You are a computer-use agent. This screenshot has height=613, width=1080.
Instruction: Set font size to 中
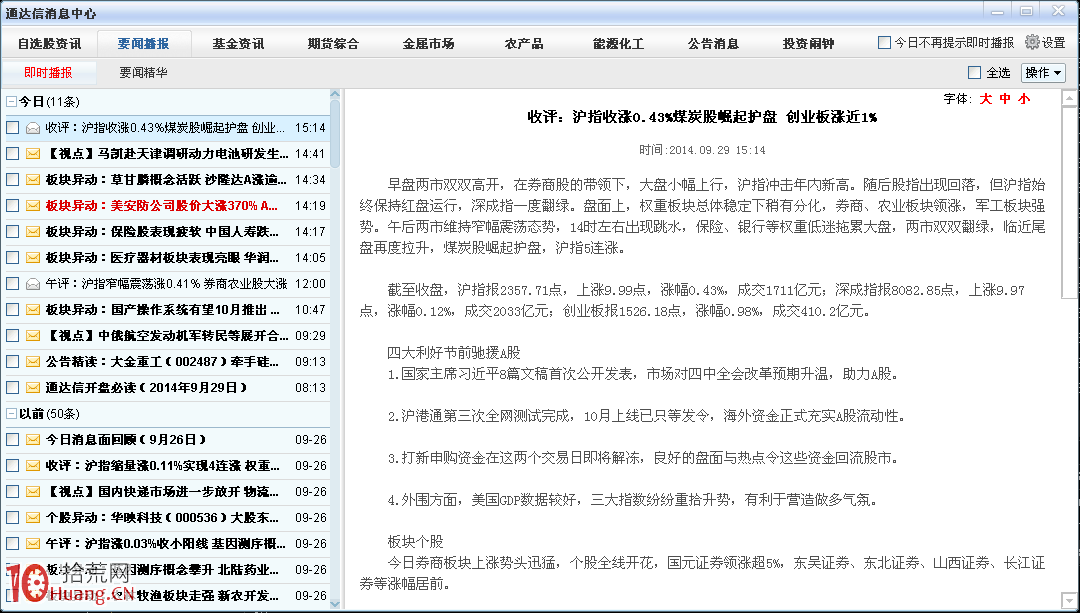(x=1005, y=99)
